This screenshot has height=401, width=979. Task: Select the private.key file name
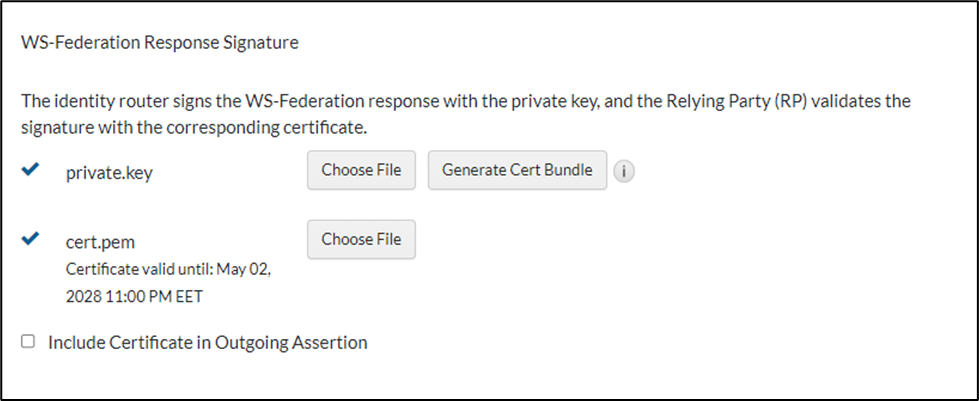point(109,172)
